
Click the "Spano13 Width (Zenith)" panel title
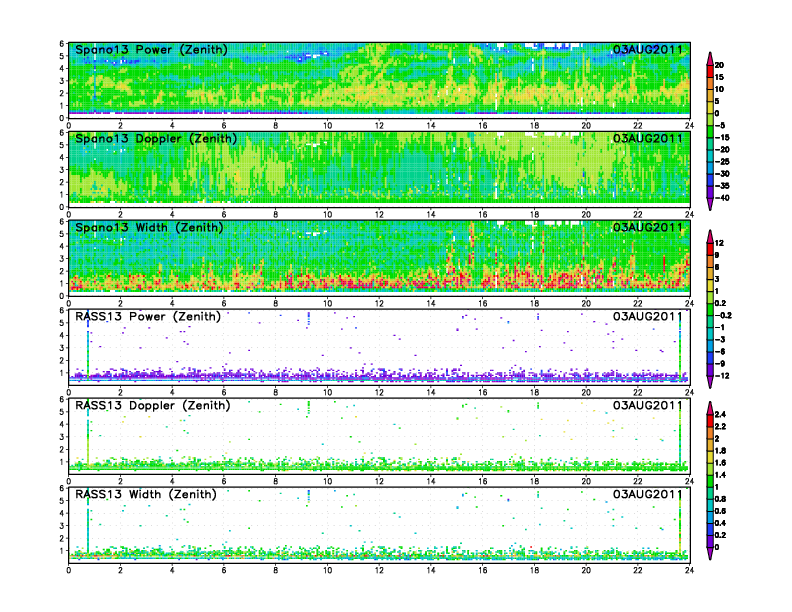[x=149, y=227]
